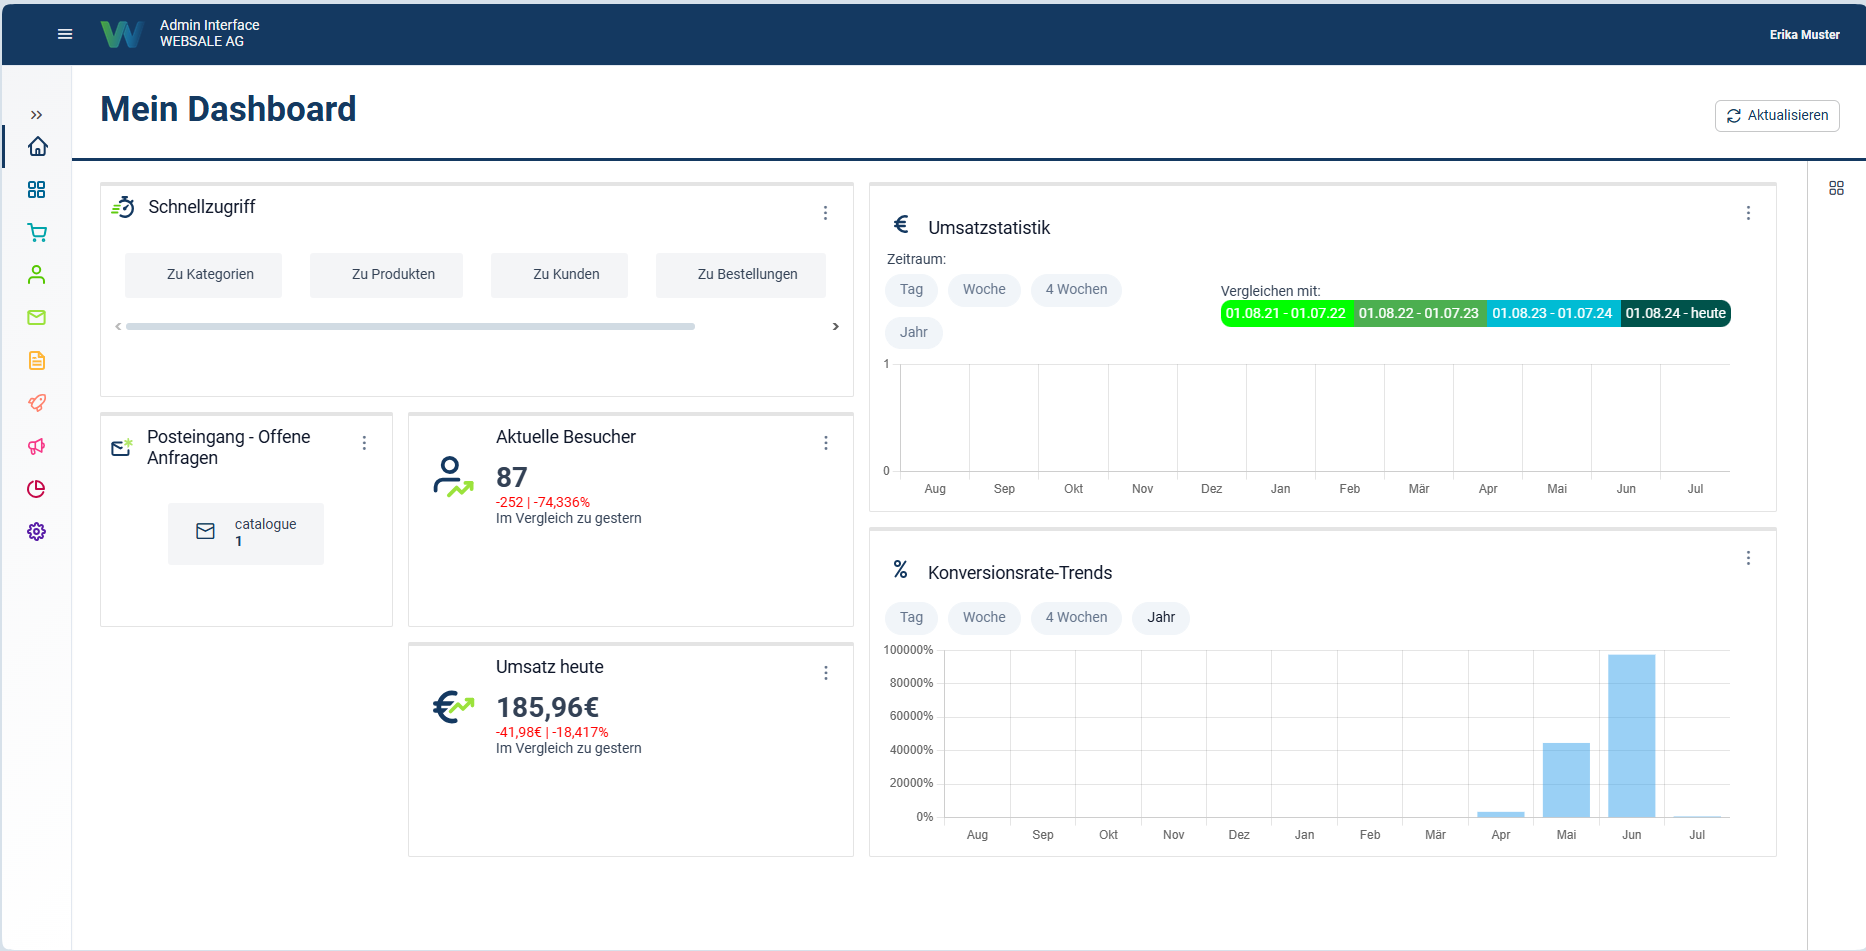This screenshot has width=1866, height=951.
Task: Open Zu Bestellungen from Schnellzugriff
Action: click(x=740, y=274)
